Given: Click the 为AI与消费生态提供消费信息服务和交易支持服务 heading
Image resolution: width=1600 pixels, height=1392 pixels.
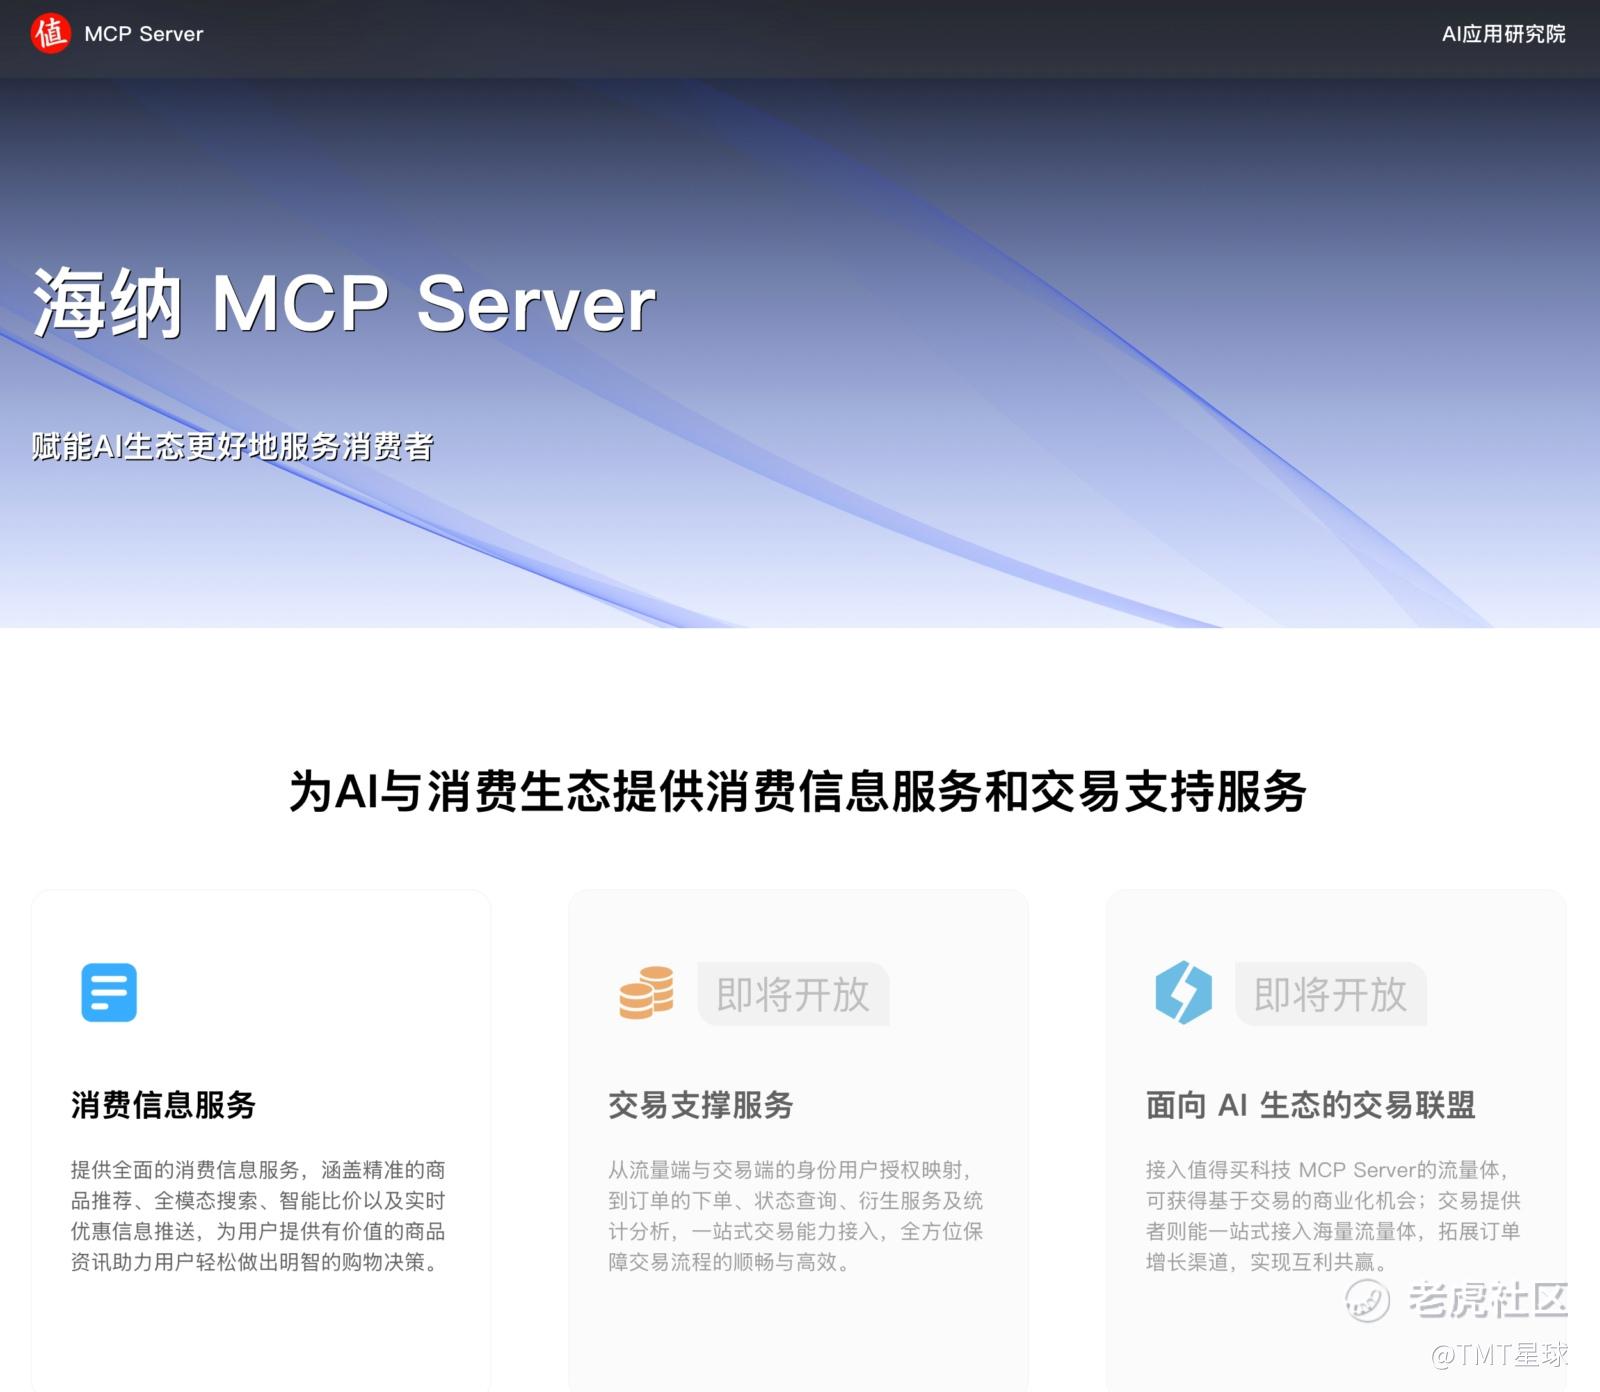Looking at the screenshot, I should click(x=798, y=791).
